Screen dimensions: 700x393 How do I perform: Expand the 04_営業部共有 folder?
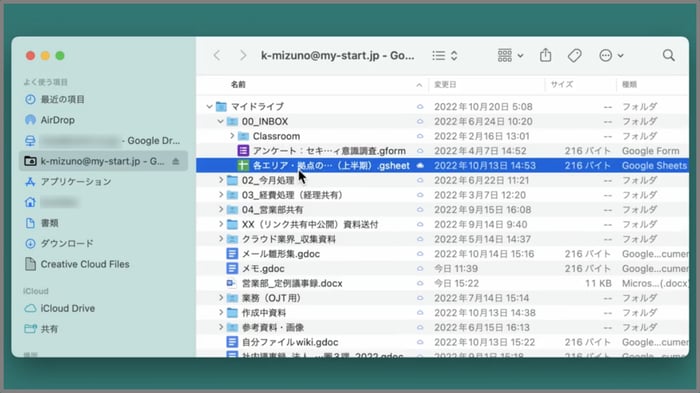click(x=221, y=209)
